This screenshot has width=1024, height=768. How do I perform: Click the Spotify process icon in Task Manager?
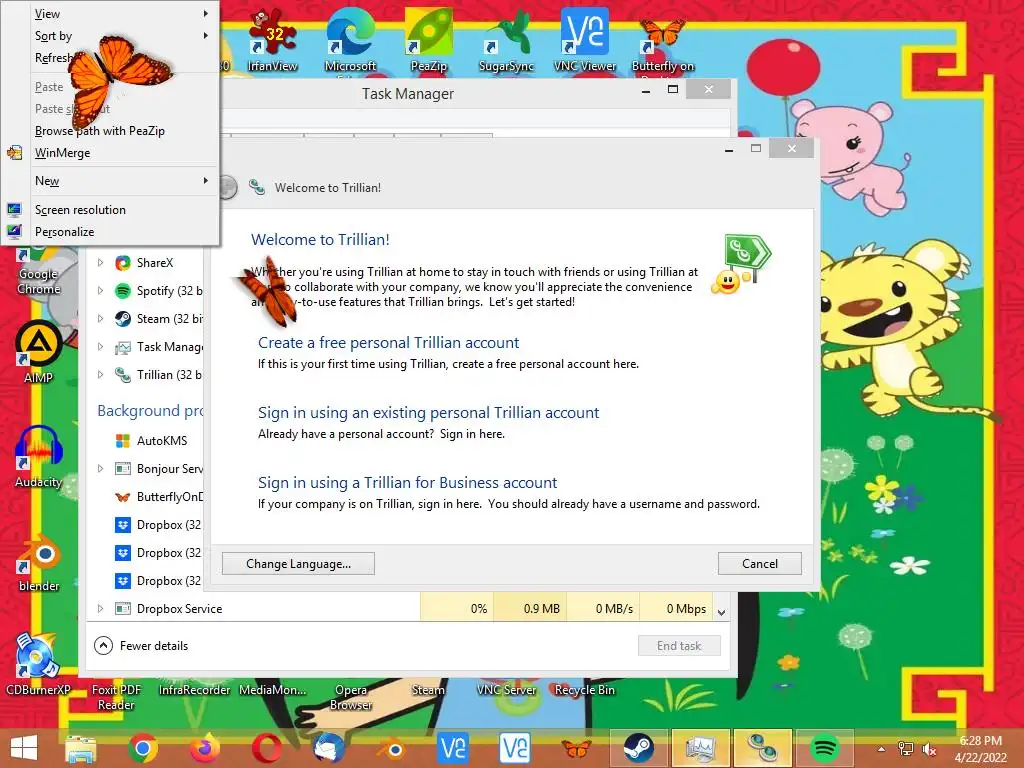pos(123,291)
